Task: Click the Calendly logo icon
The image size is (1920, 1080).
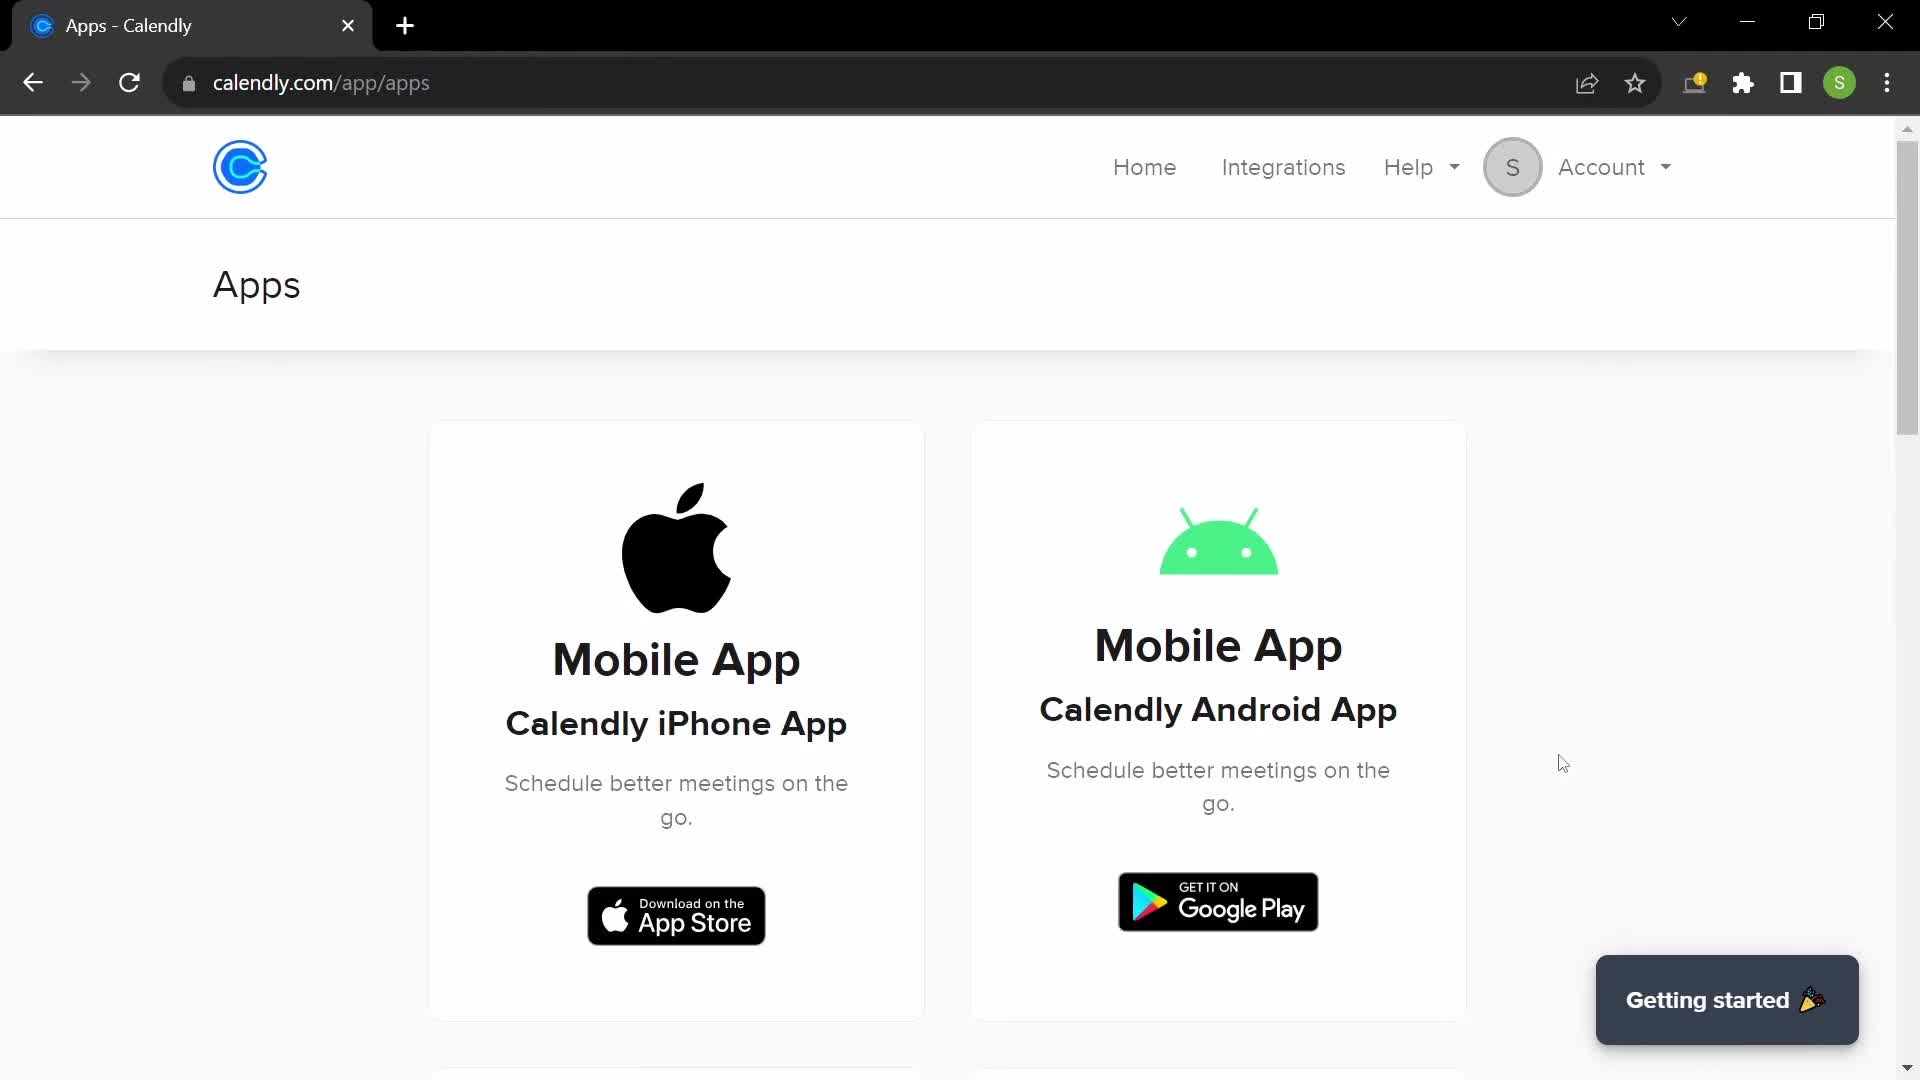Action: (x=240, y=166)
